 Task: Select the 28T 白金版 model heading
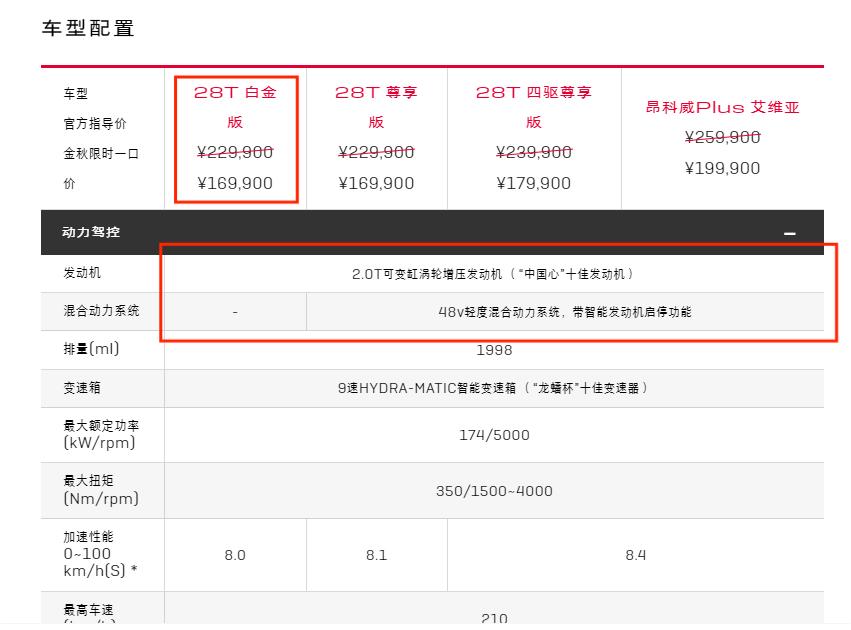[x=235, y=107]
